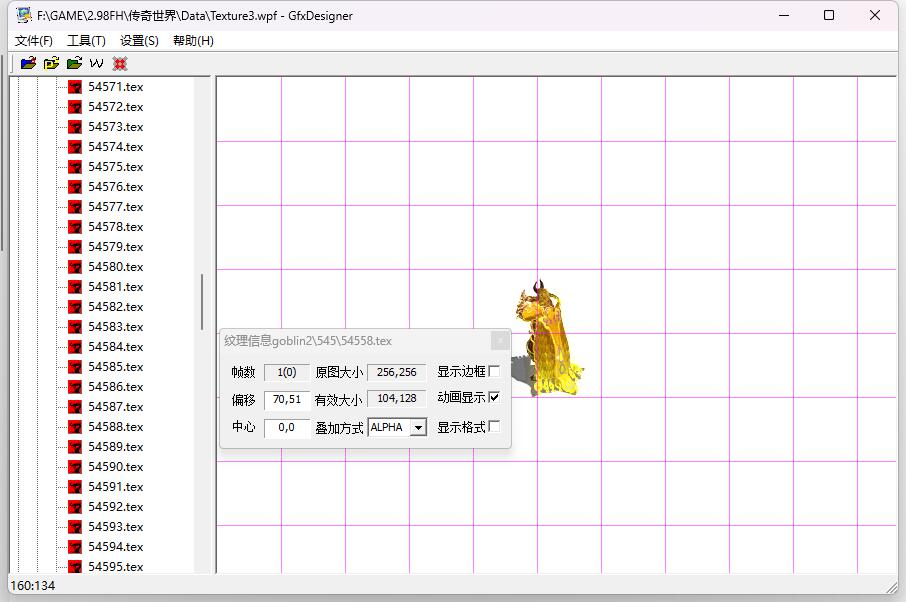Uncheck the 动画显示 checkbox

494,397
